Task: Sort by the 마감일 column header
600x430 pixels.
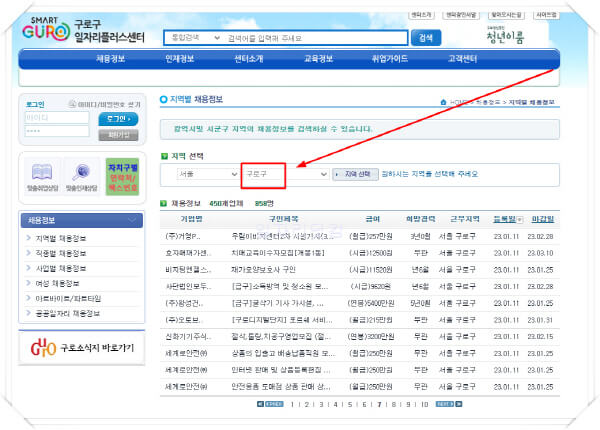Action: [x=543, y=219]
